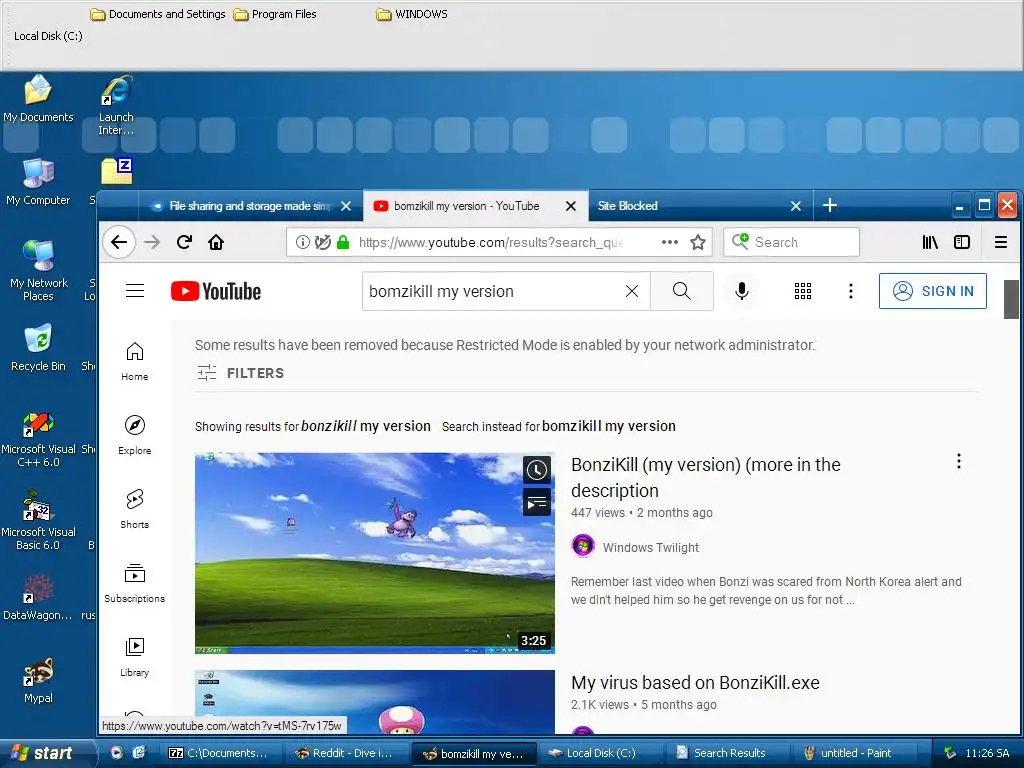1024x768 pixels.
Task: Click the browser forward arrow
Action: 152,242
